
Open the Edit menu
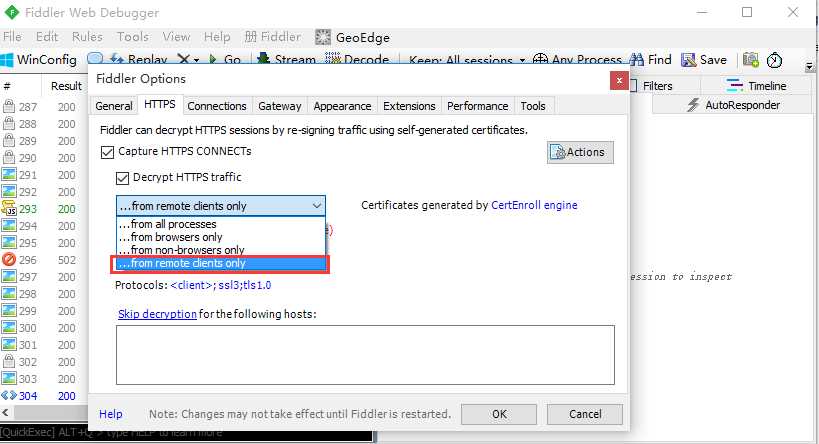(46, 37)
